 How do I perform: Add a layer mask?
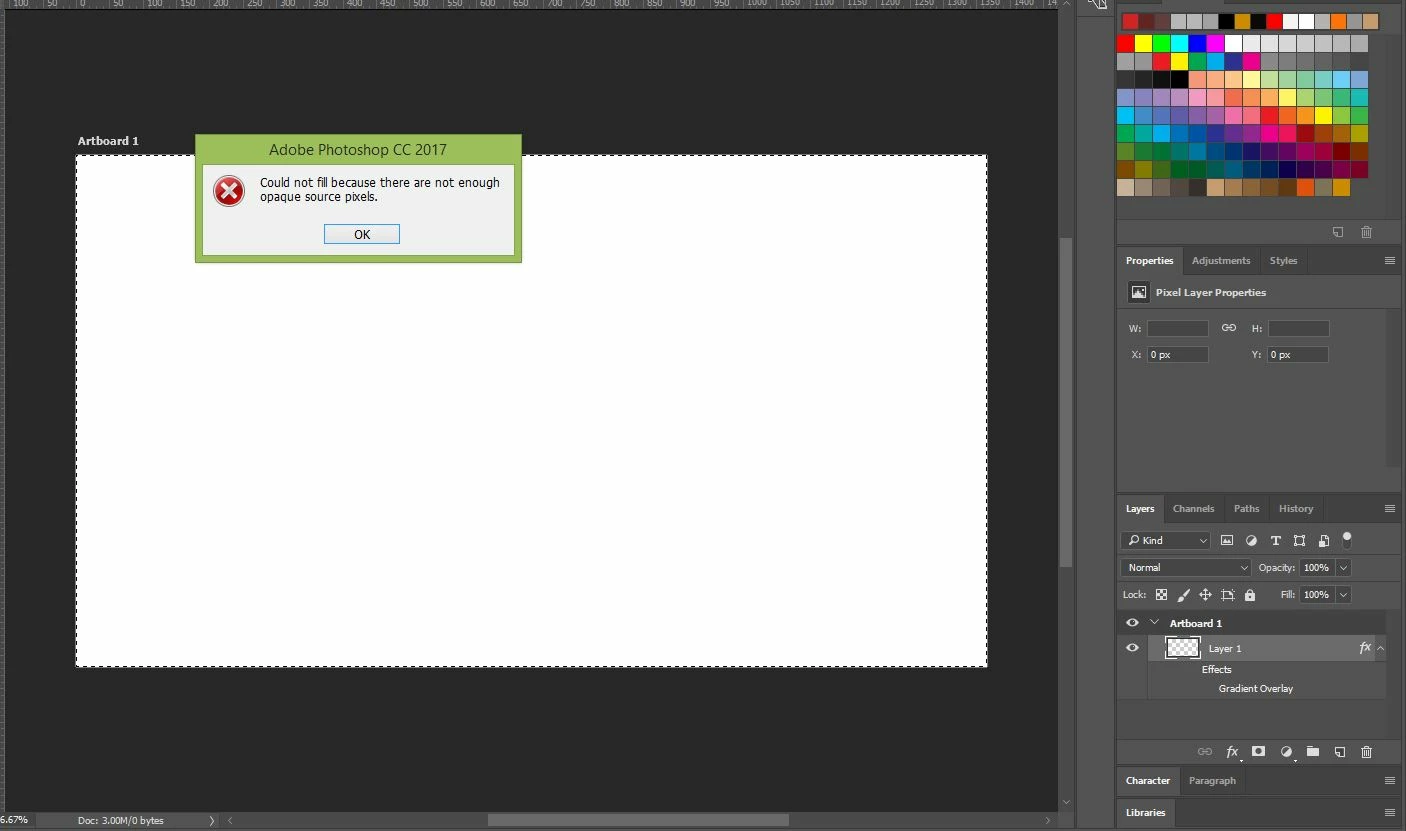[1259, 752]
